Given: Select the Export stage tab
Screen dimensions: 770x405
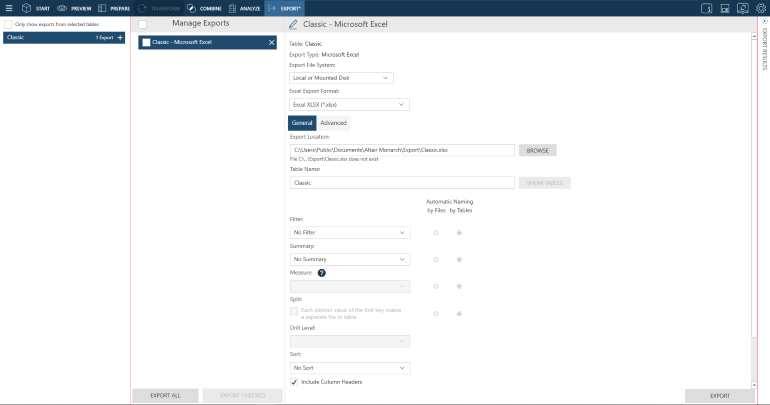Looking at the screenshot, I should coord(284,8).
